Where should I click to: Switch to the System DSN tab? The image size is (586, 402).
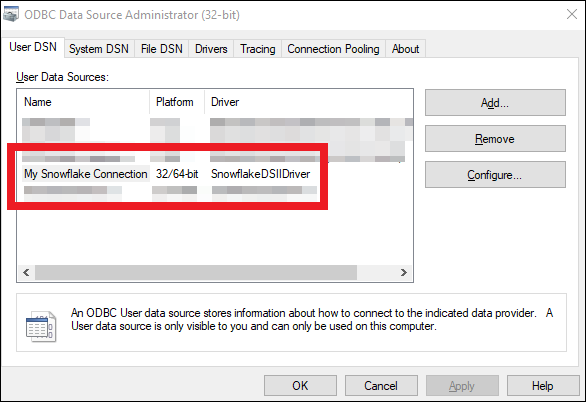[x=99, y=49]
